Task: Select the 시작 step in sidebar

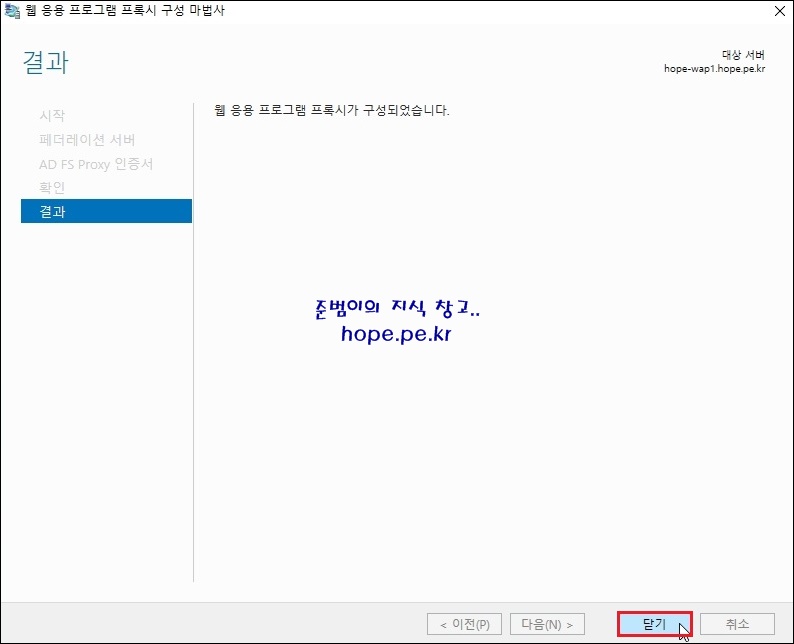Action: [x=52, y=115]
